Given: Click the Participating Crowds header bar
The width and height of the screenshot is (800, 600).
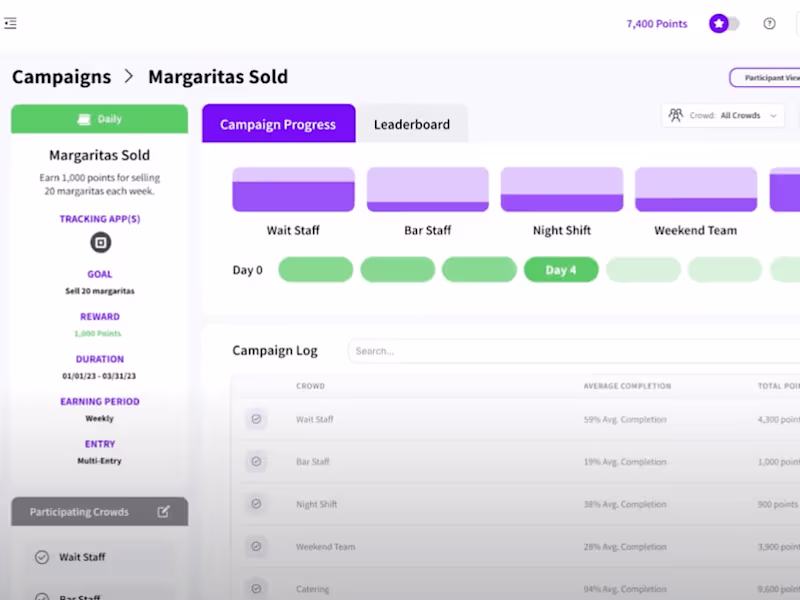Looking at the screenshot, I should coord(99,512).
